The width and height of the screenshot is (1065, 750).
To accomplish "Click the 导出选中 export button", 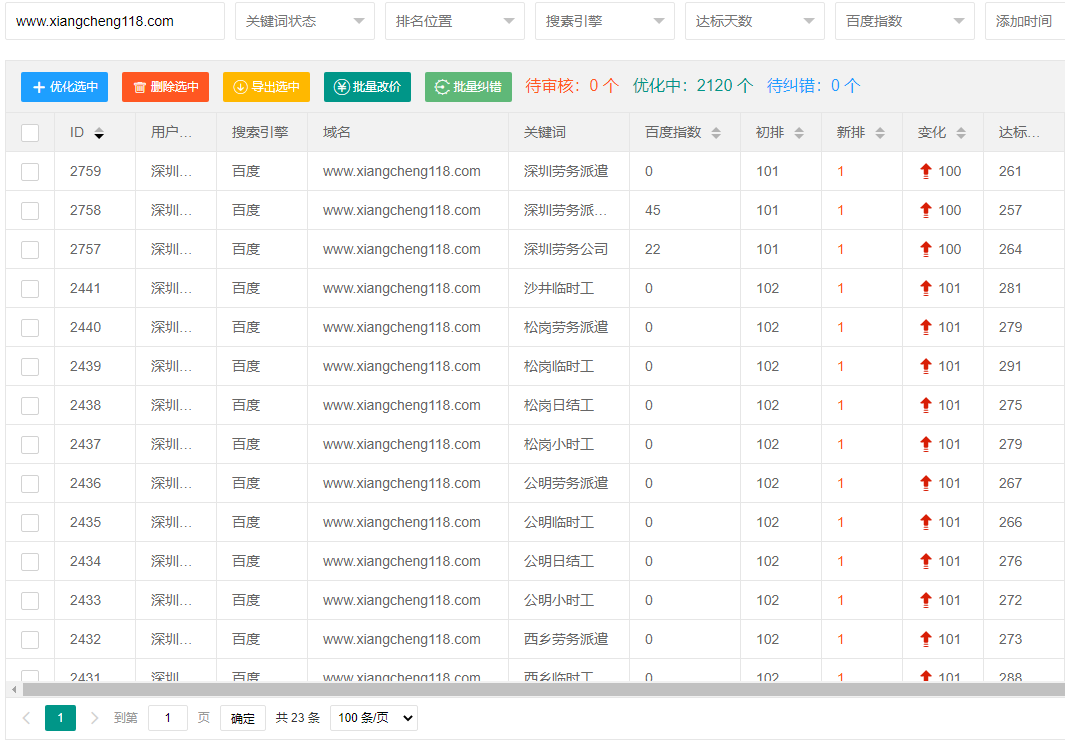I will point(266,87).
